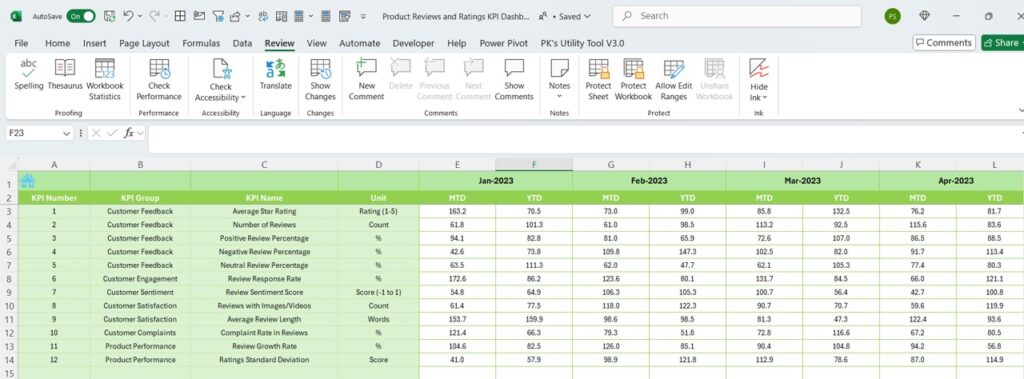The width and height of the screenshot is (1024, 379).
Task: Switch to the Automate tab
Action: point(359,43)
